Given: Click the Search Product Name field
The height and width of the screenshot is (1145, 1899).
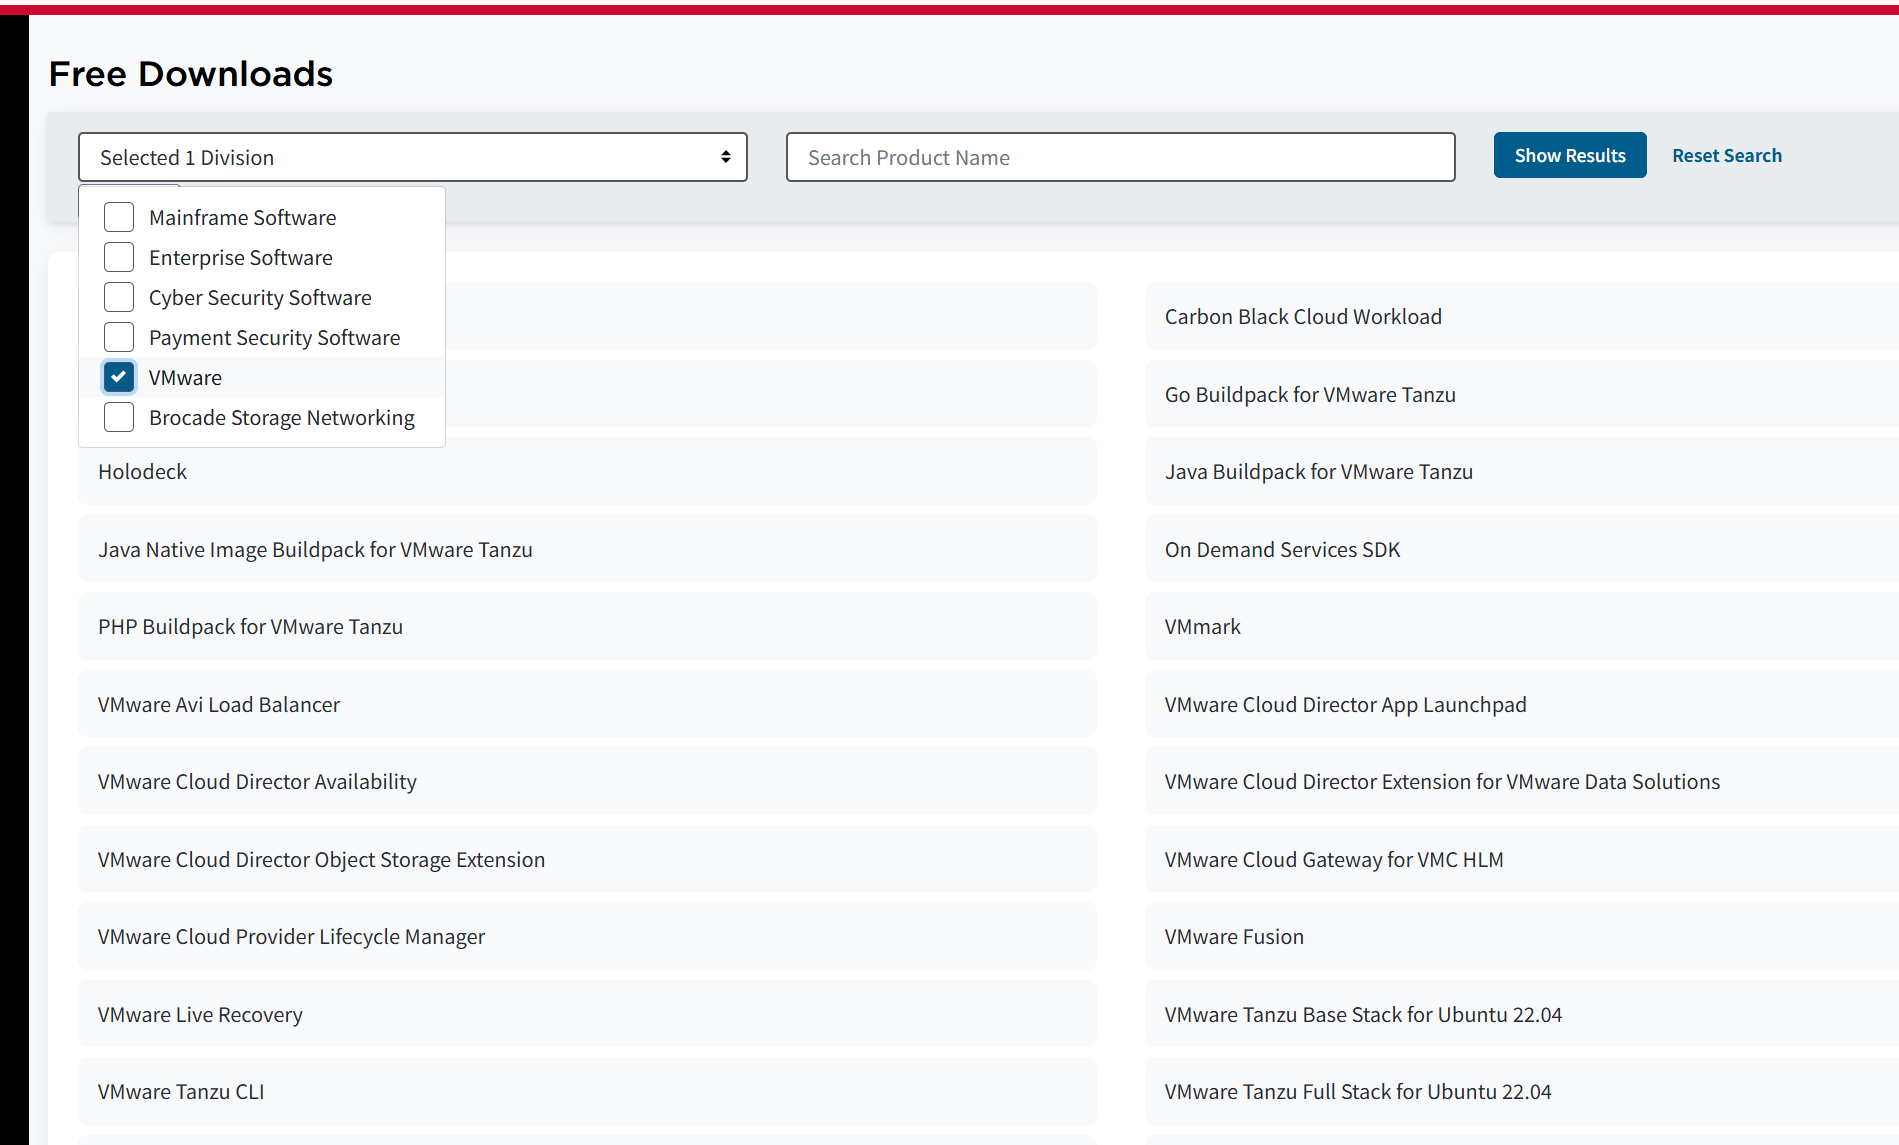Looking at the screenshot, I should click(x=1121, y=157).
